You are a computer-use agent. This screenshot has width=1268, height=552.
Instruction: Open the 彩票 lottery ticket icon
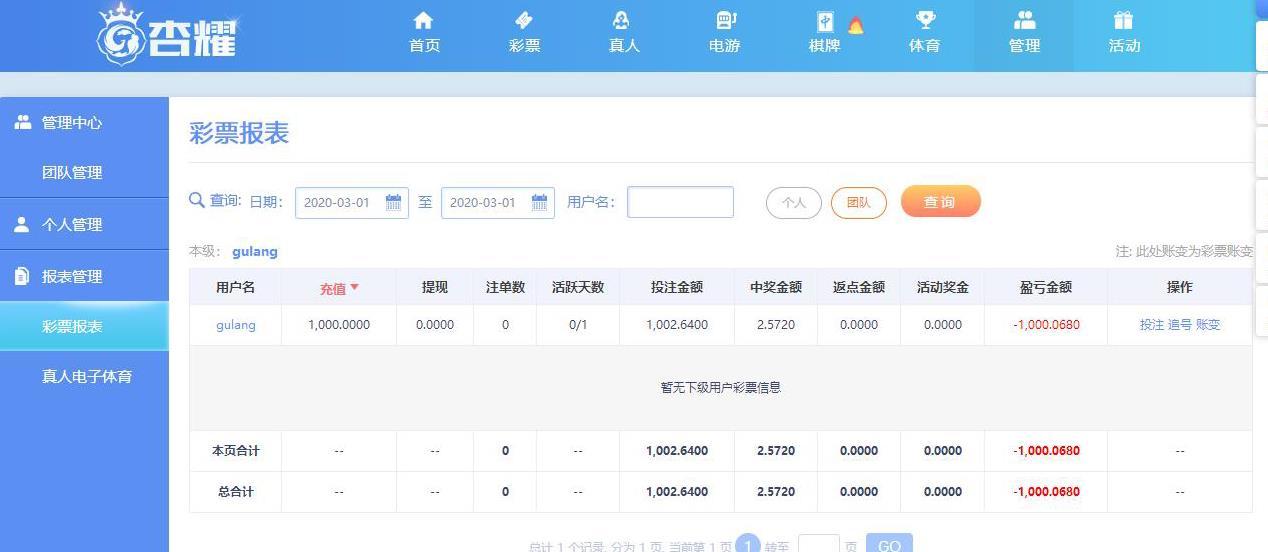point(524,21)
